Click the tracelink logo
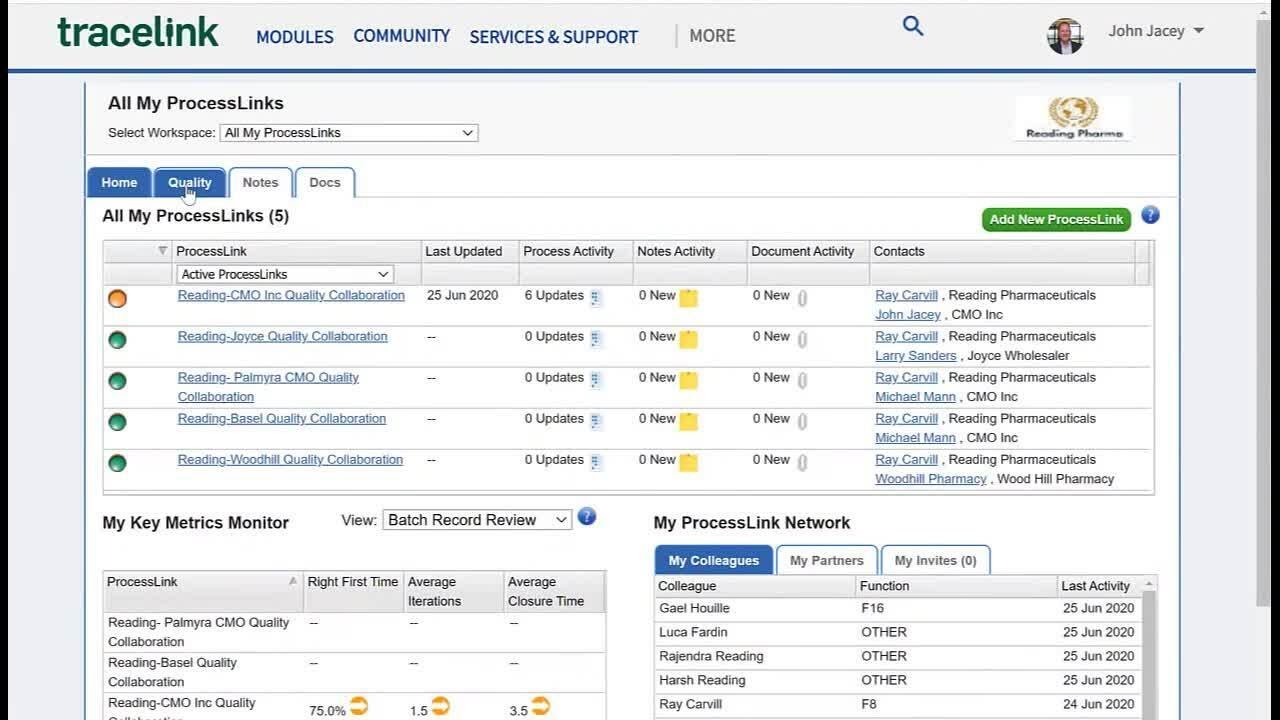 [138, 32]
